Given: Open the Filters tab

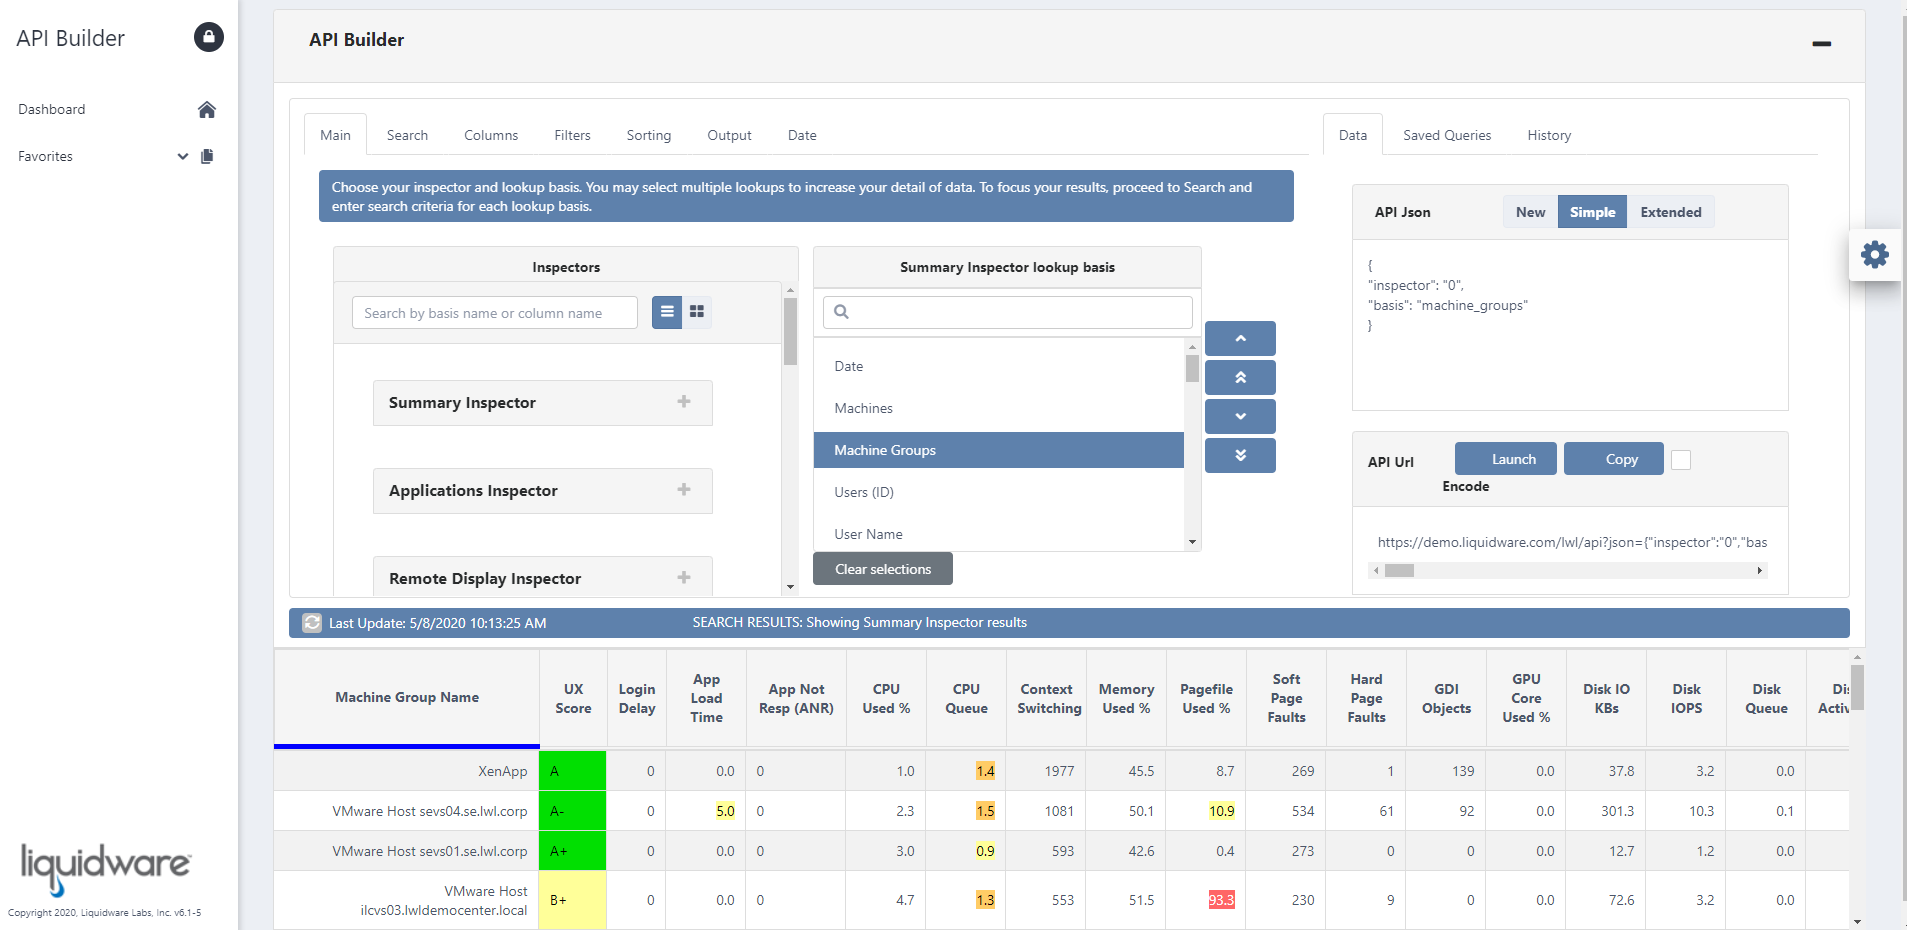Looking at the screenshot, I should (572, 135).
